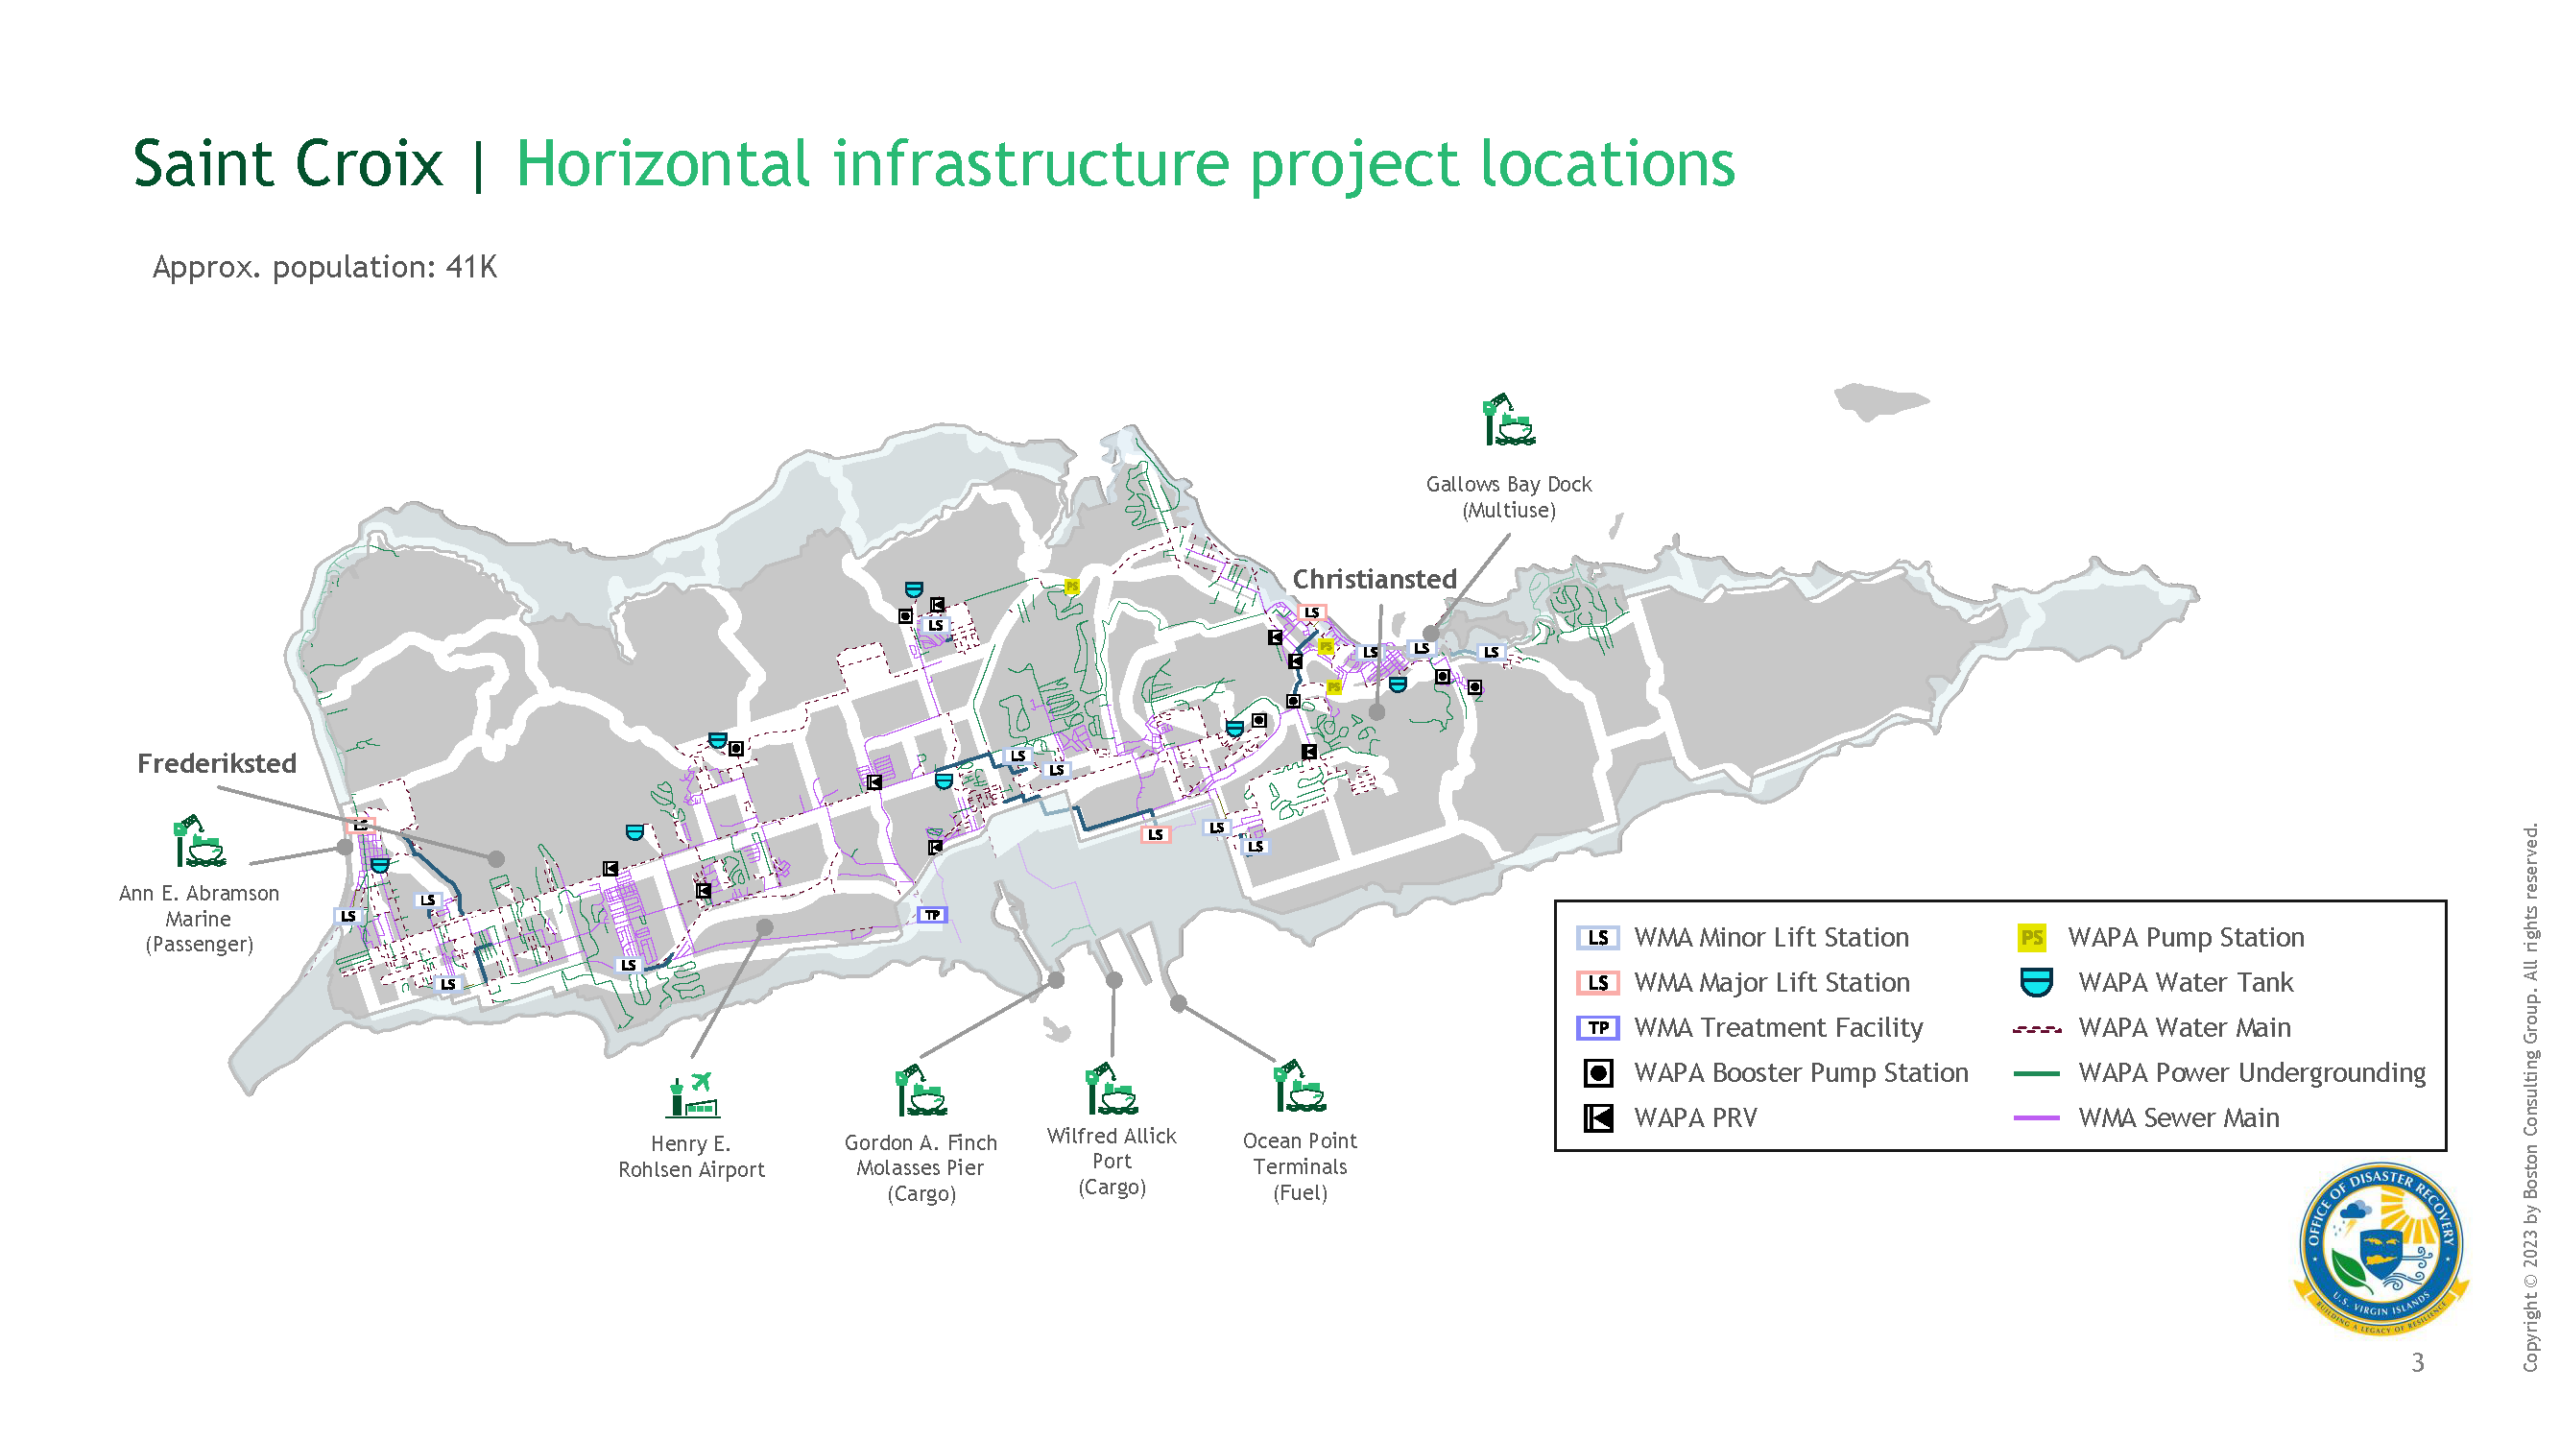
Task: Click the Henry E. Rohlsen Airport icon
Action: (x=693, y=1095)
